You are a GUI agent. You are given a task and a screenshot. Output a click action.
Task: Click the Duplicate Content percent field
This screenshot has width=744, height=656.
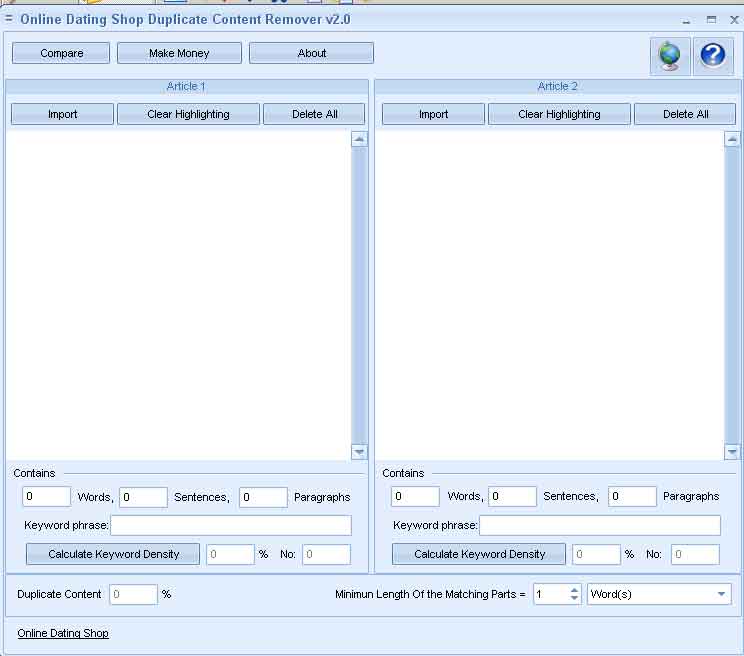133,594
